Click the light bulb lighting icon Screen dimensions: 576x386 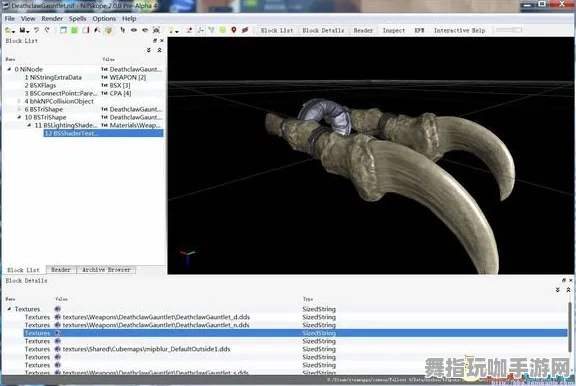[x=172, y=30]
